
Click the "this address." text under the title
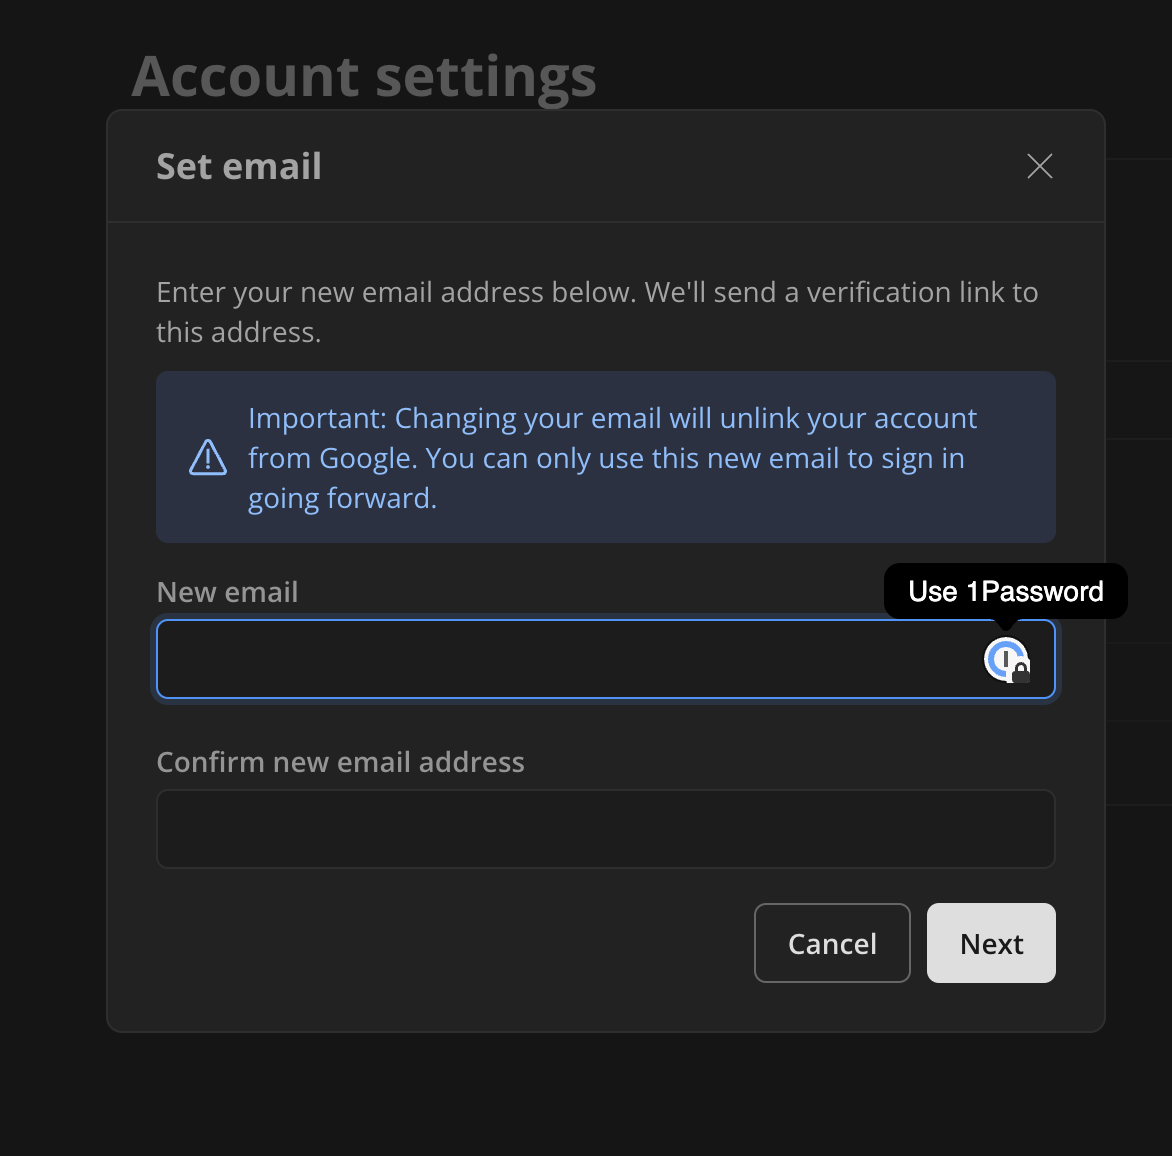point(238,332)
